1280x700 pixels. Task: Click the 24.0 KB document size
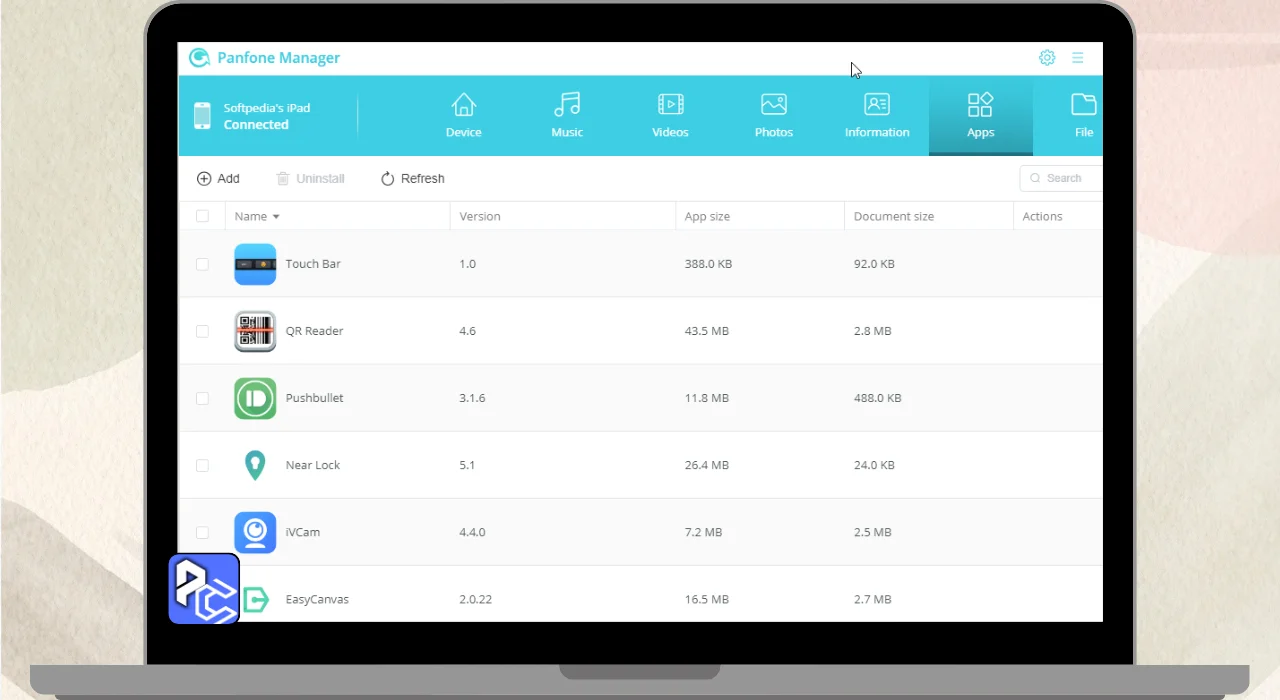pos(874,465)
